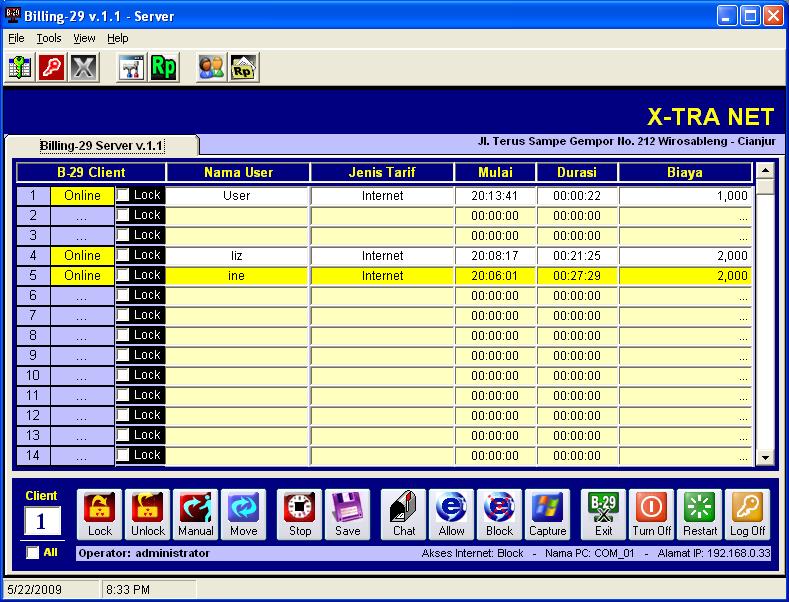Click the Unlock button in bottom panel
The width and height of the screenshot is (789, 602).
point(147,514)
